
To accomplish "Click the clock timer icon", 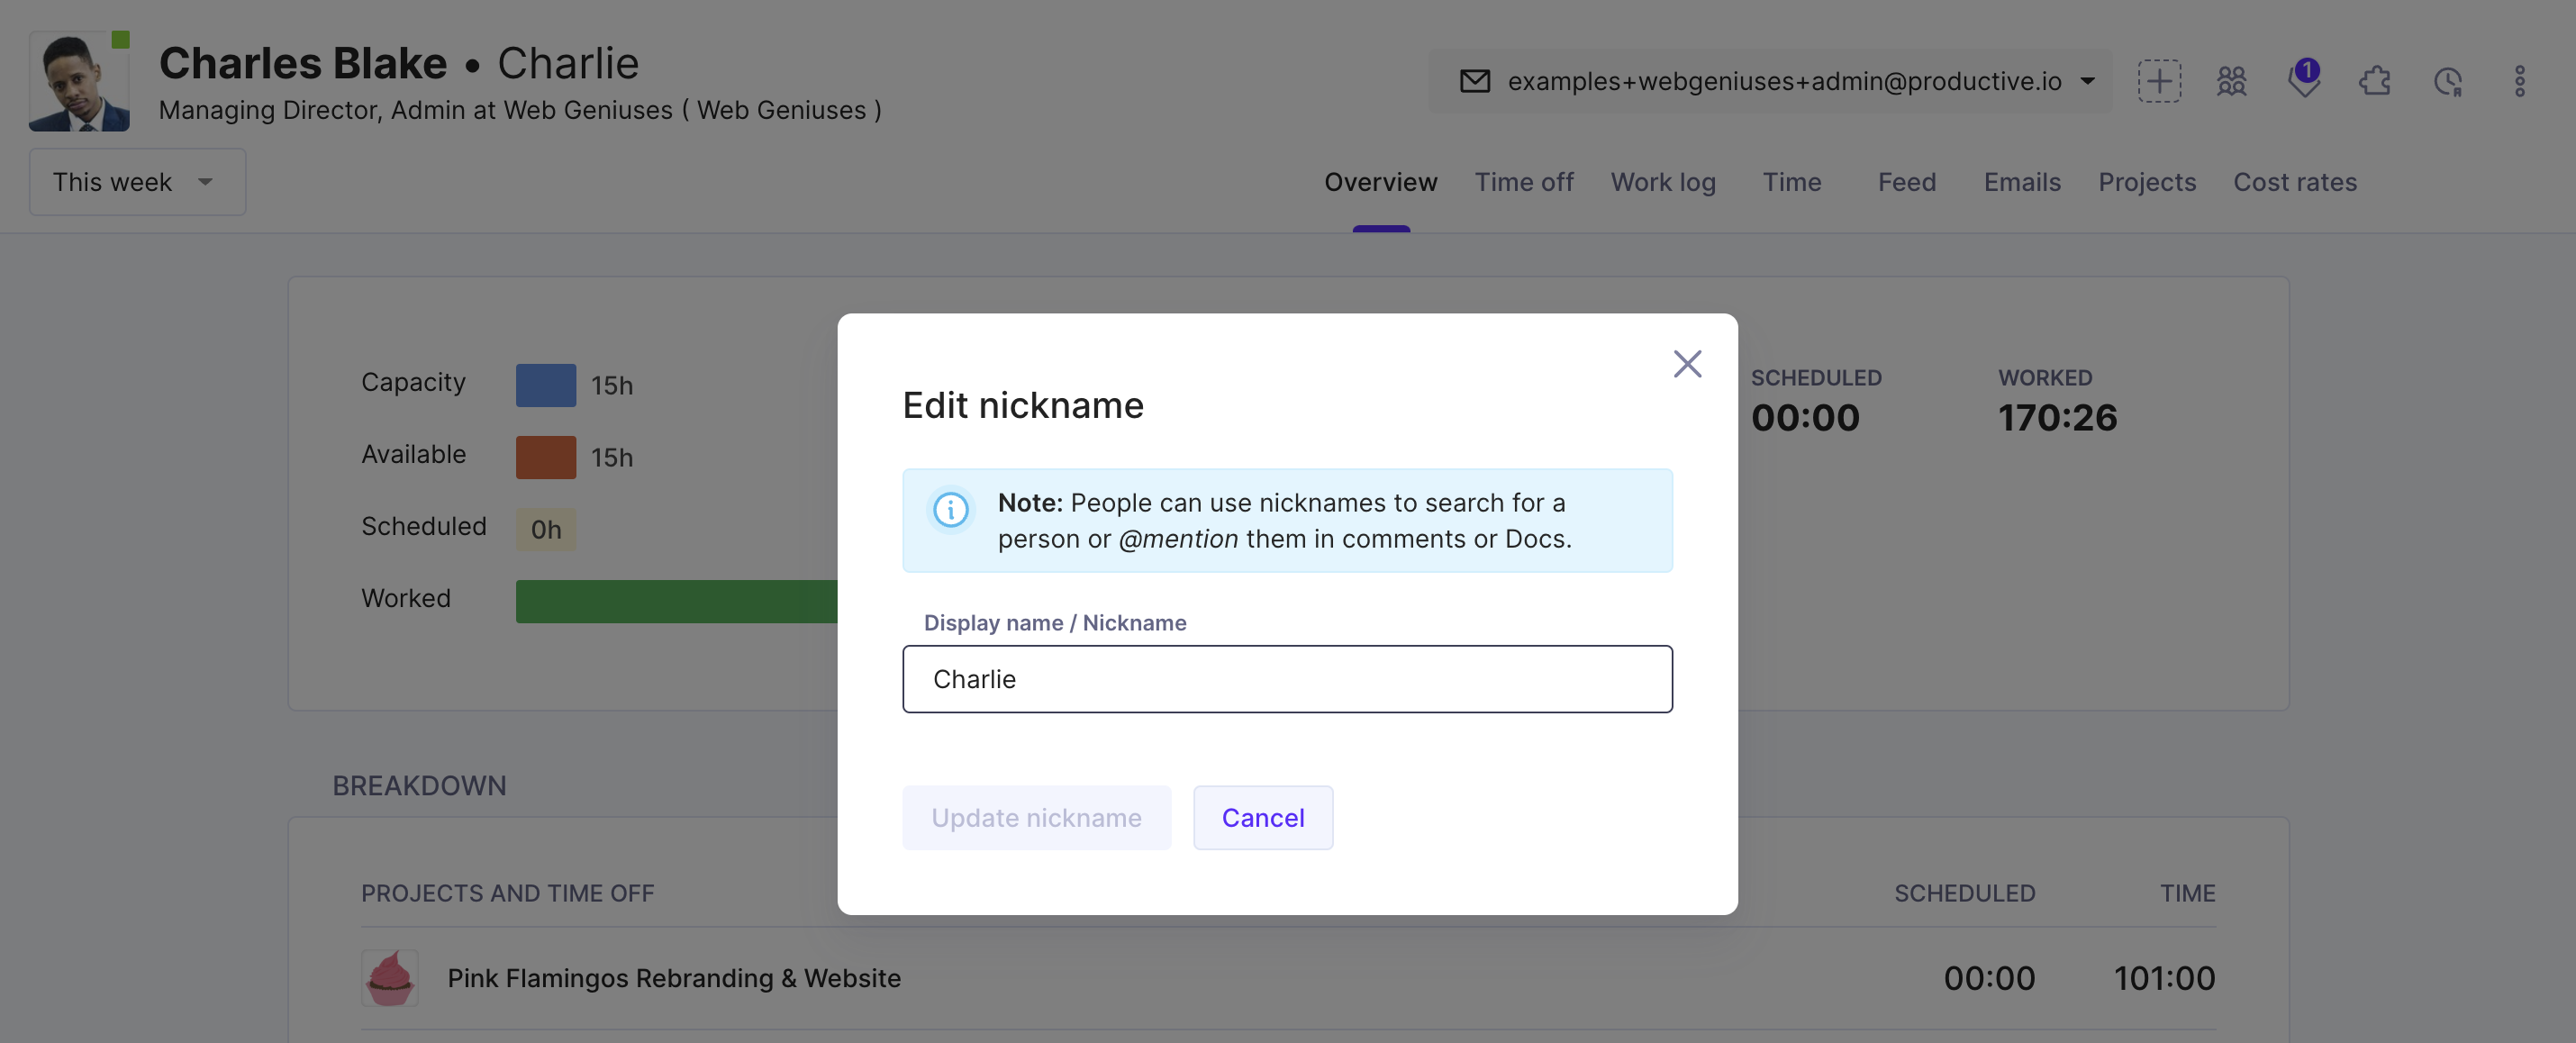I will tap(2448, 82).
